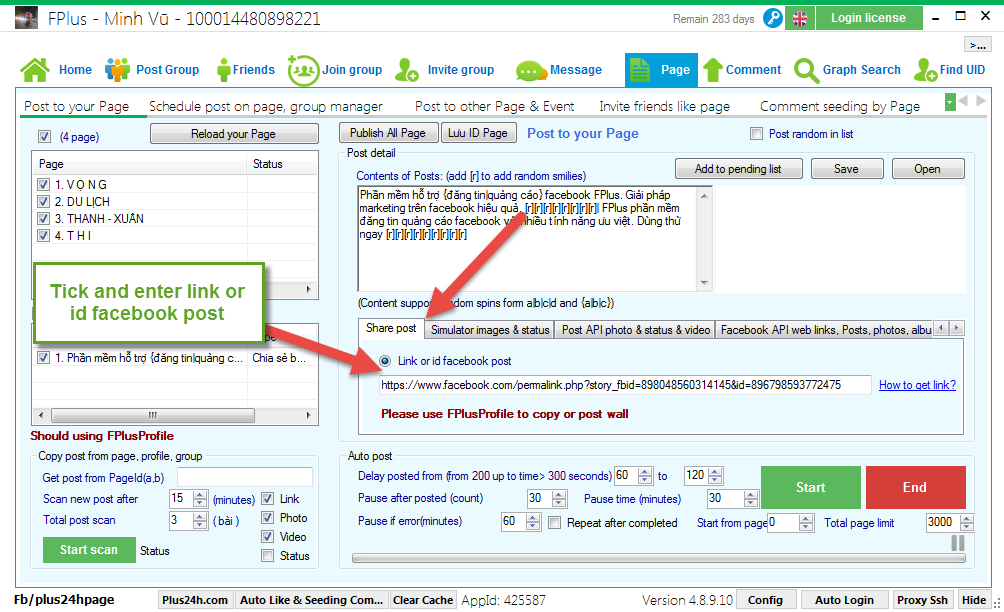The image size is (1004, 612).
Task: Open the Join group icon
Action: tap(303, 70)
